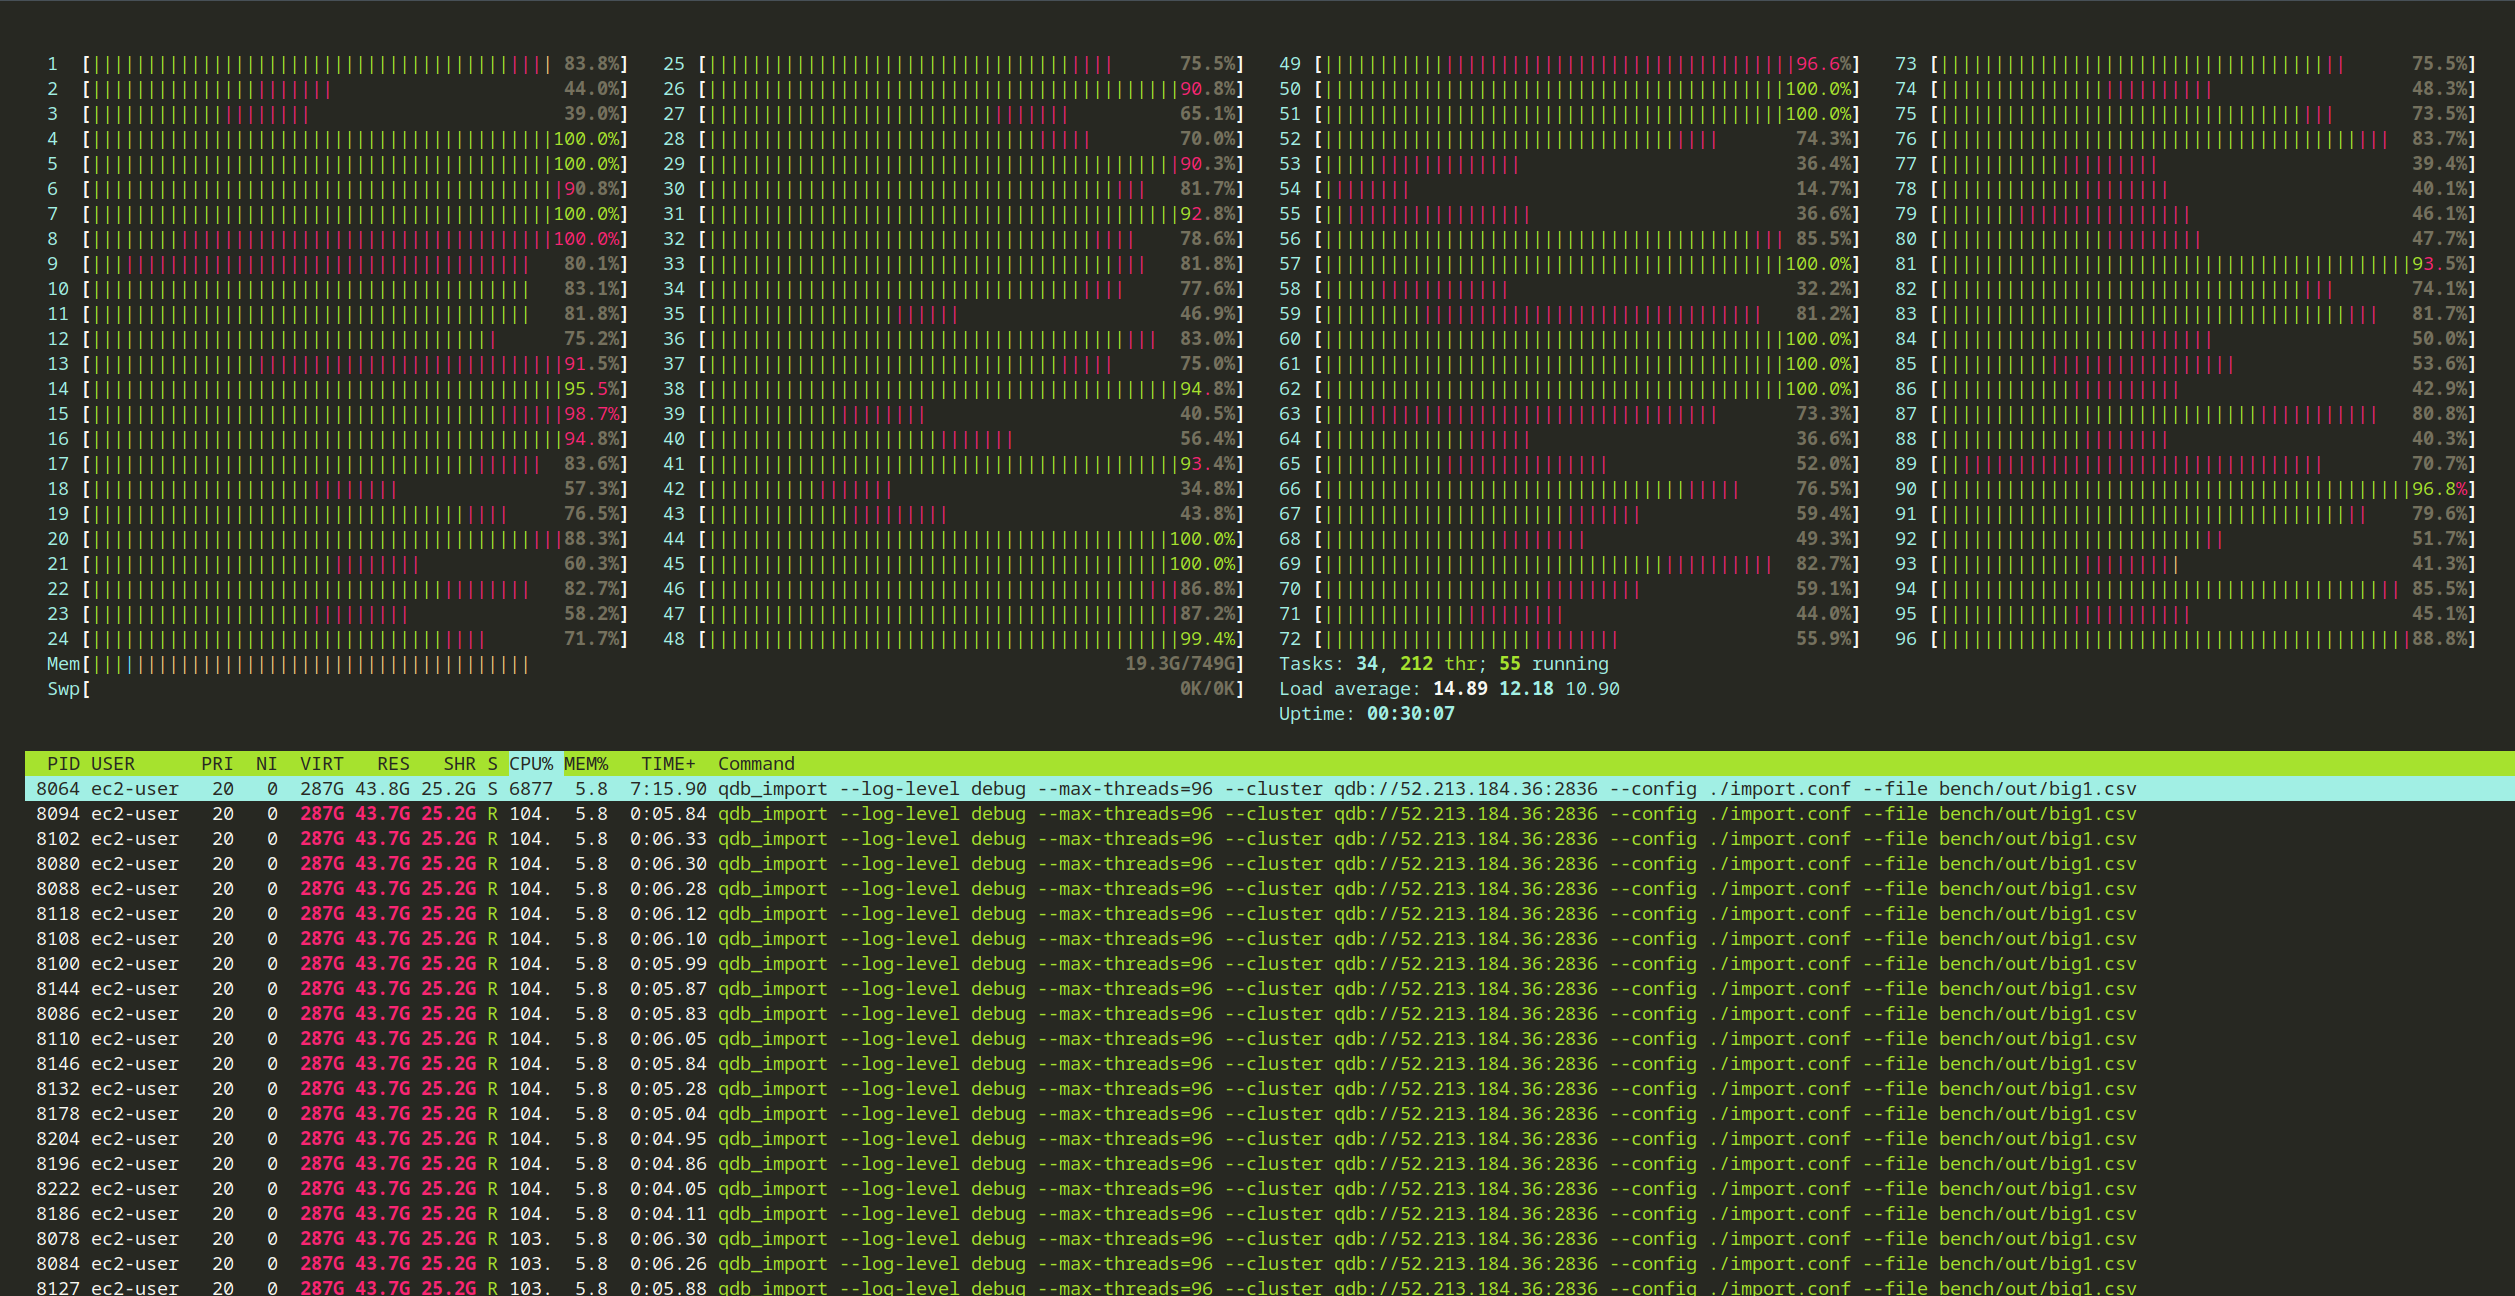Select the Command column header
This screenshot has width=2515, height=1296.
(x=756, y=764)
